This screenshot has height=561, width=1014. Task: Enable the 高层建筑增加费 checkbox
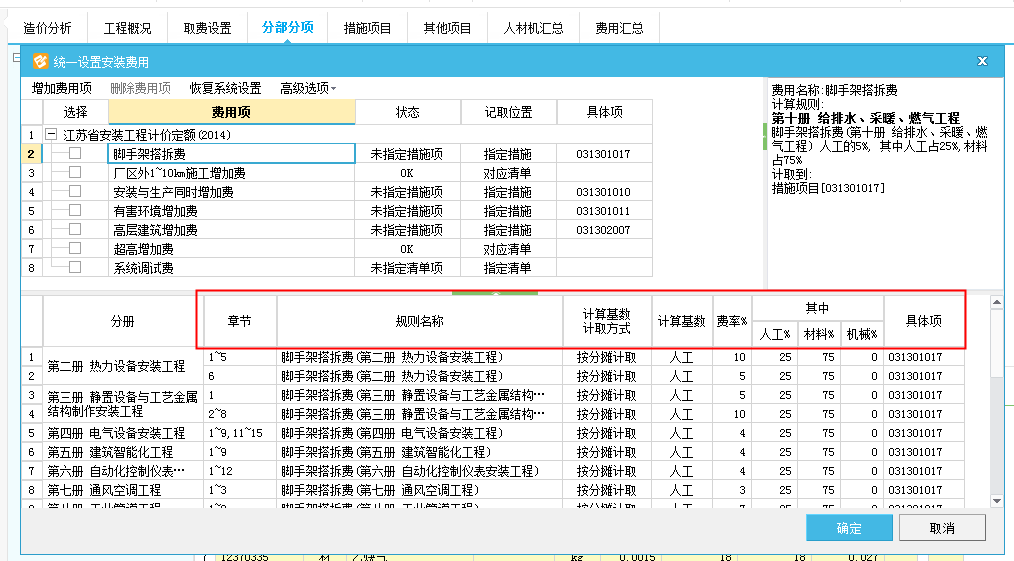(75, 230)
